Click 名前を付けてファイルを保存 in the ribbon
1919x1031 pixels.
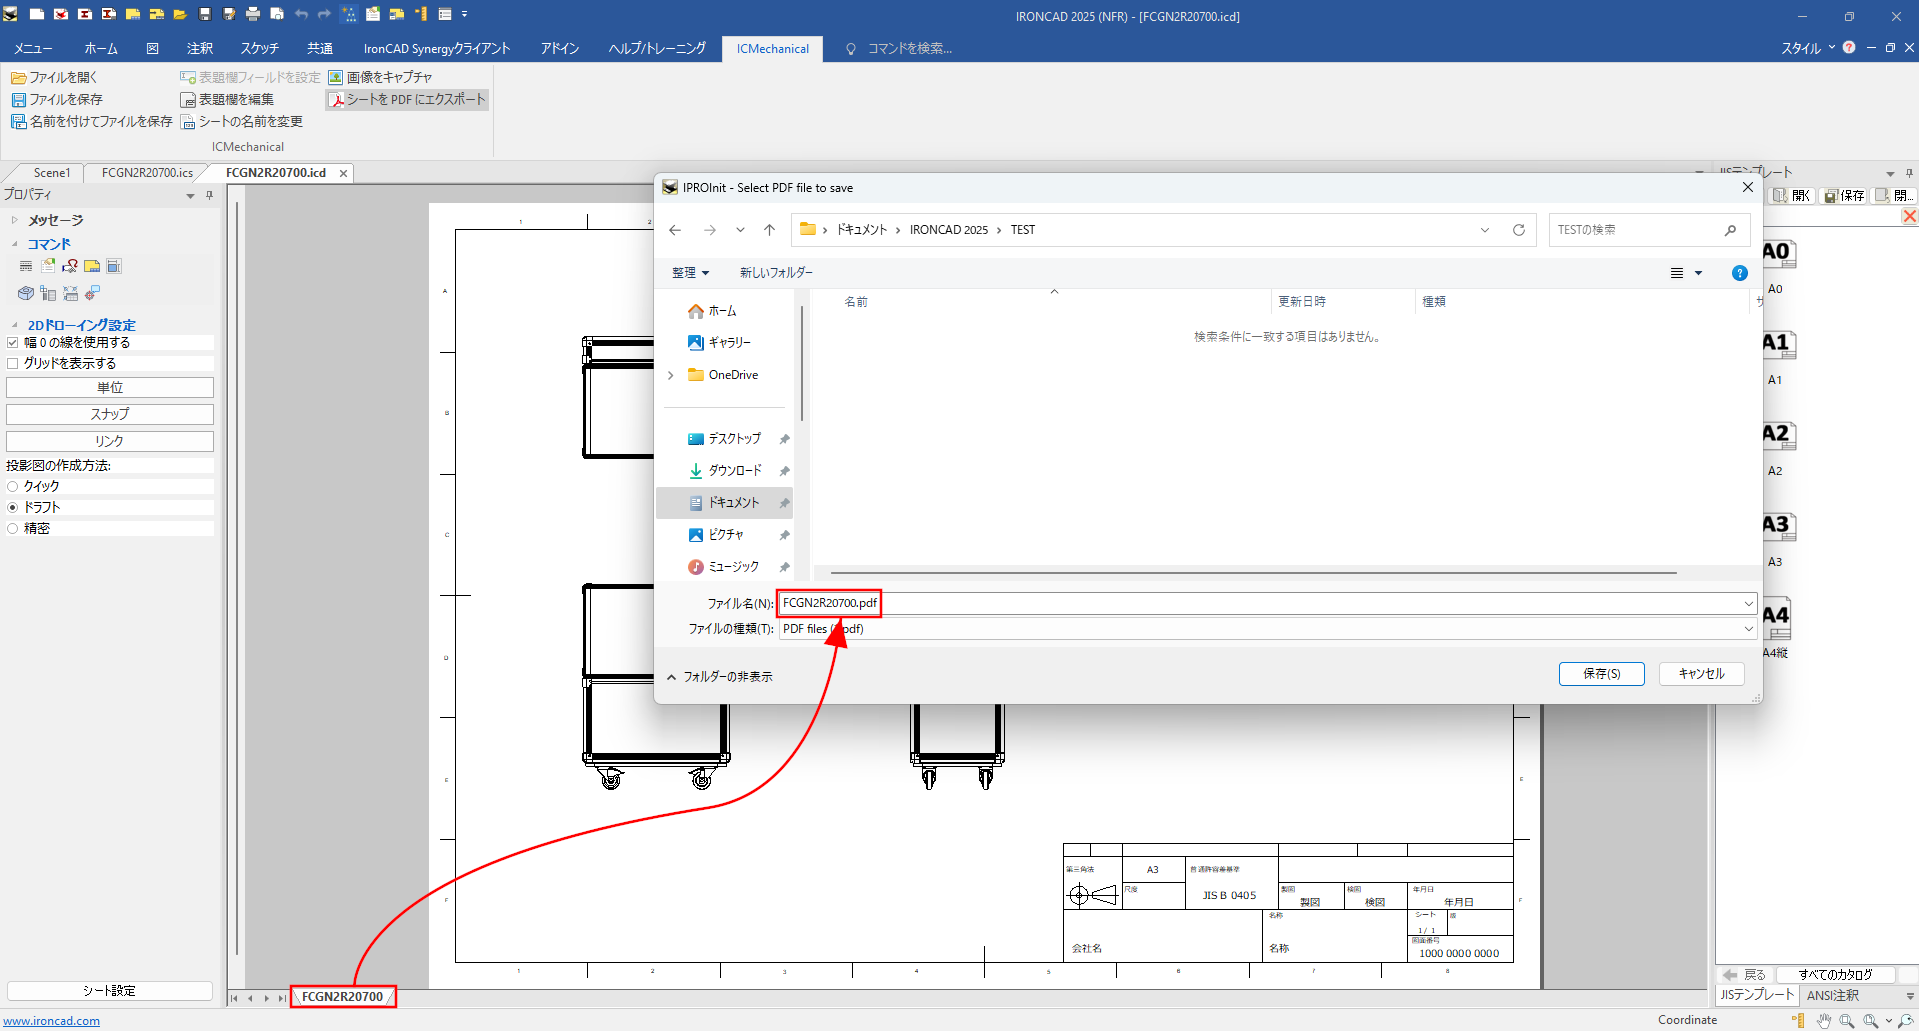[91, 121]
